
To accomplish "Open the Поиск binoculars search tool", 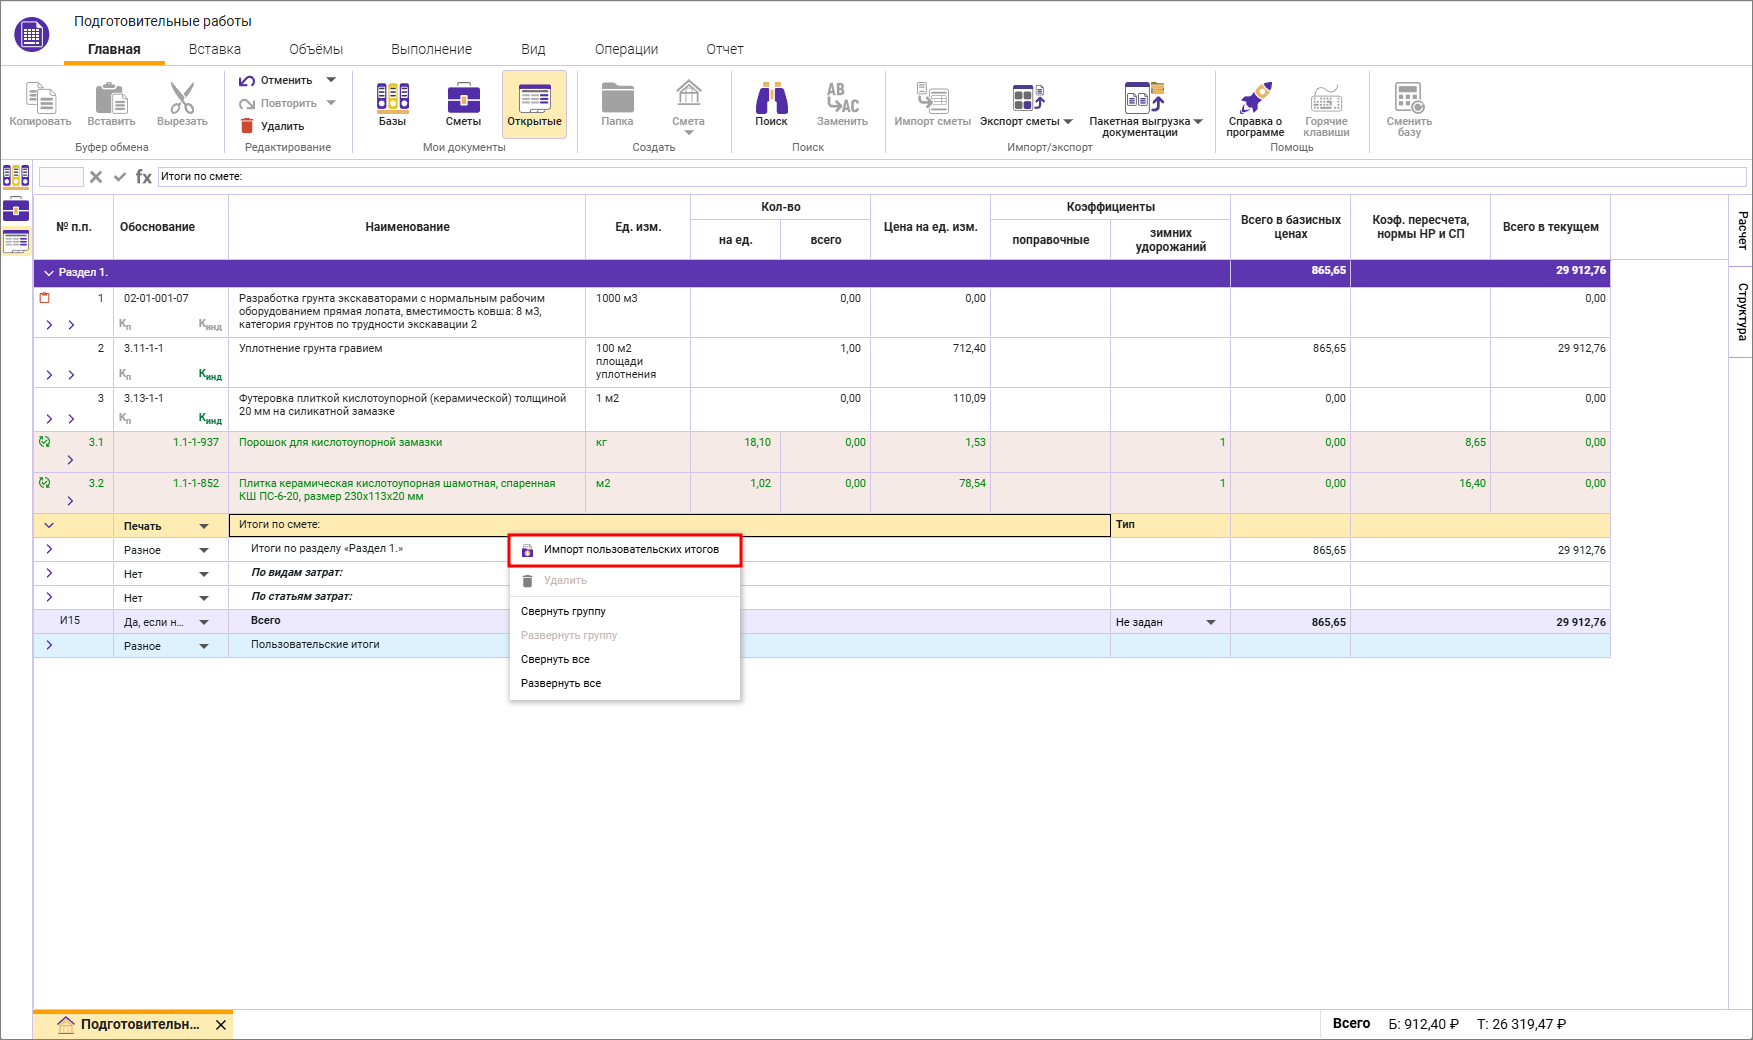I will click(771, 104).
